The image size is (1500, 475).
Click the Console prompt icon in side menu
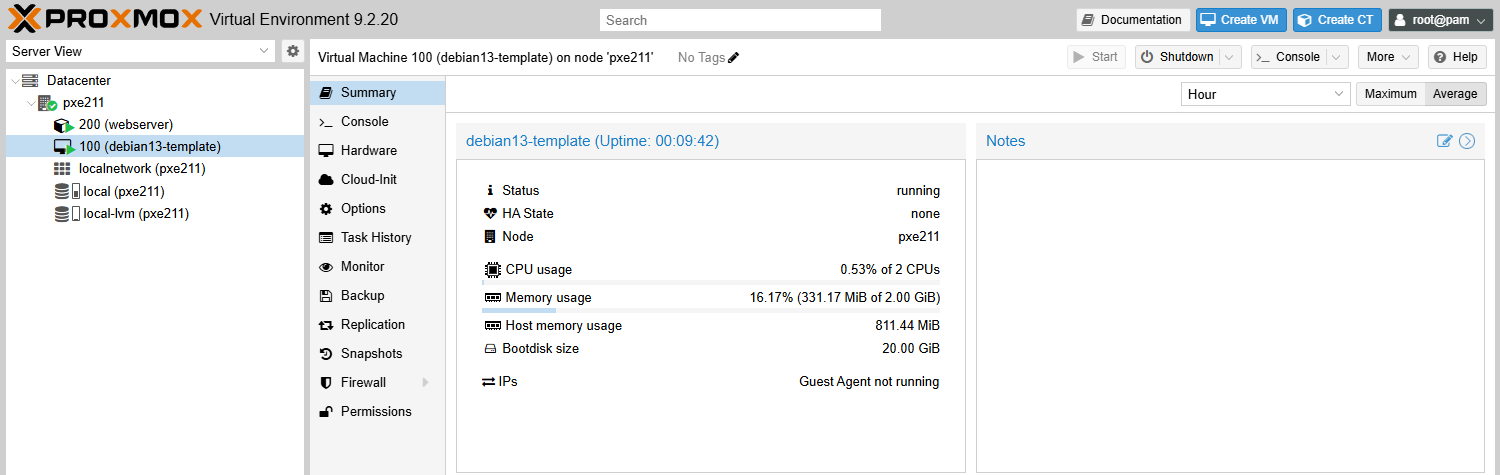pos(325,121)
